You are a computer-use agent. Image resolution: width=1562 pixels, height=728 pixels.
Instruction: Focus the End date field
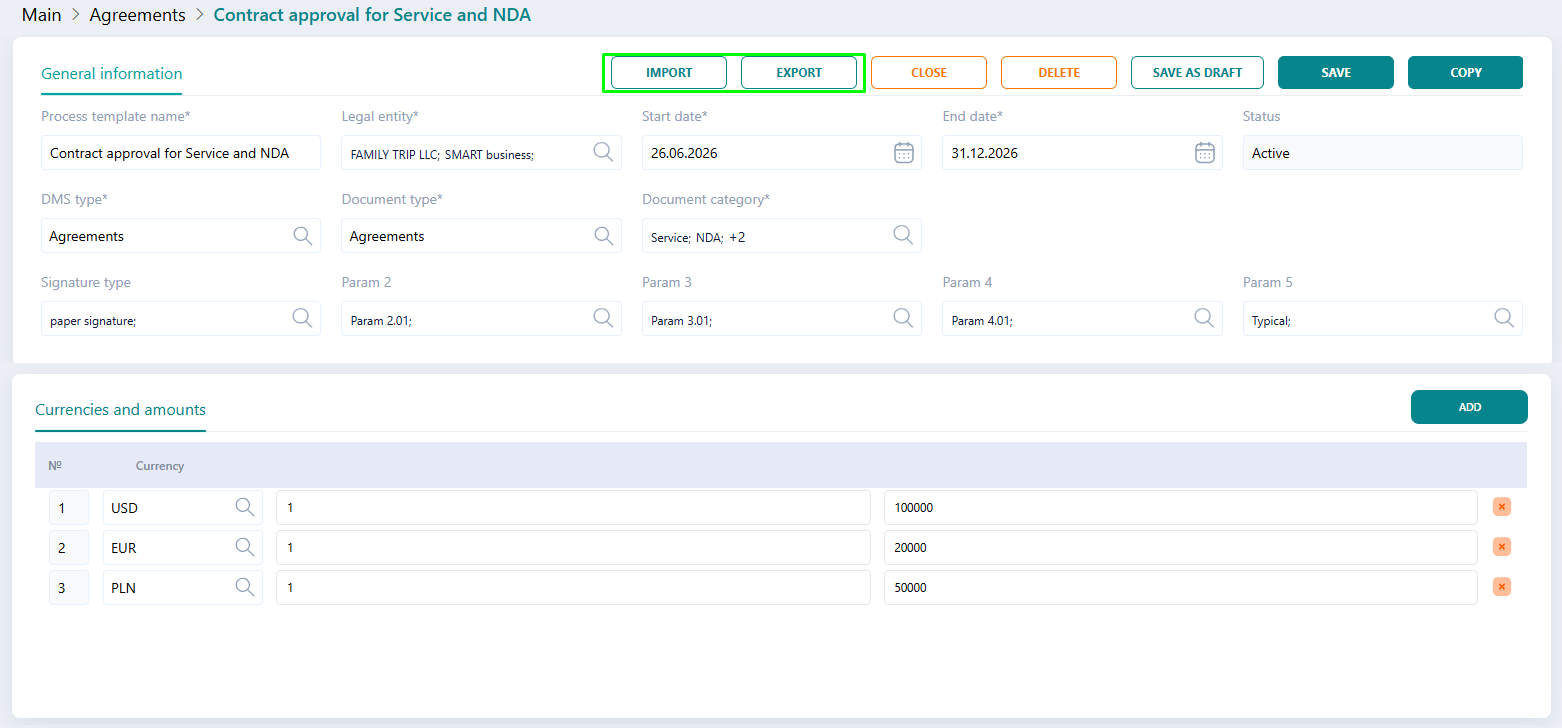click(1082, 153)
